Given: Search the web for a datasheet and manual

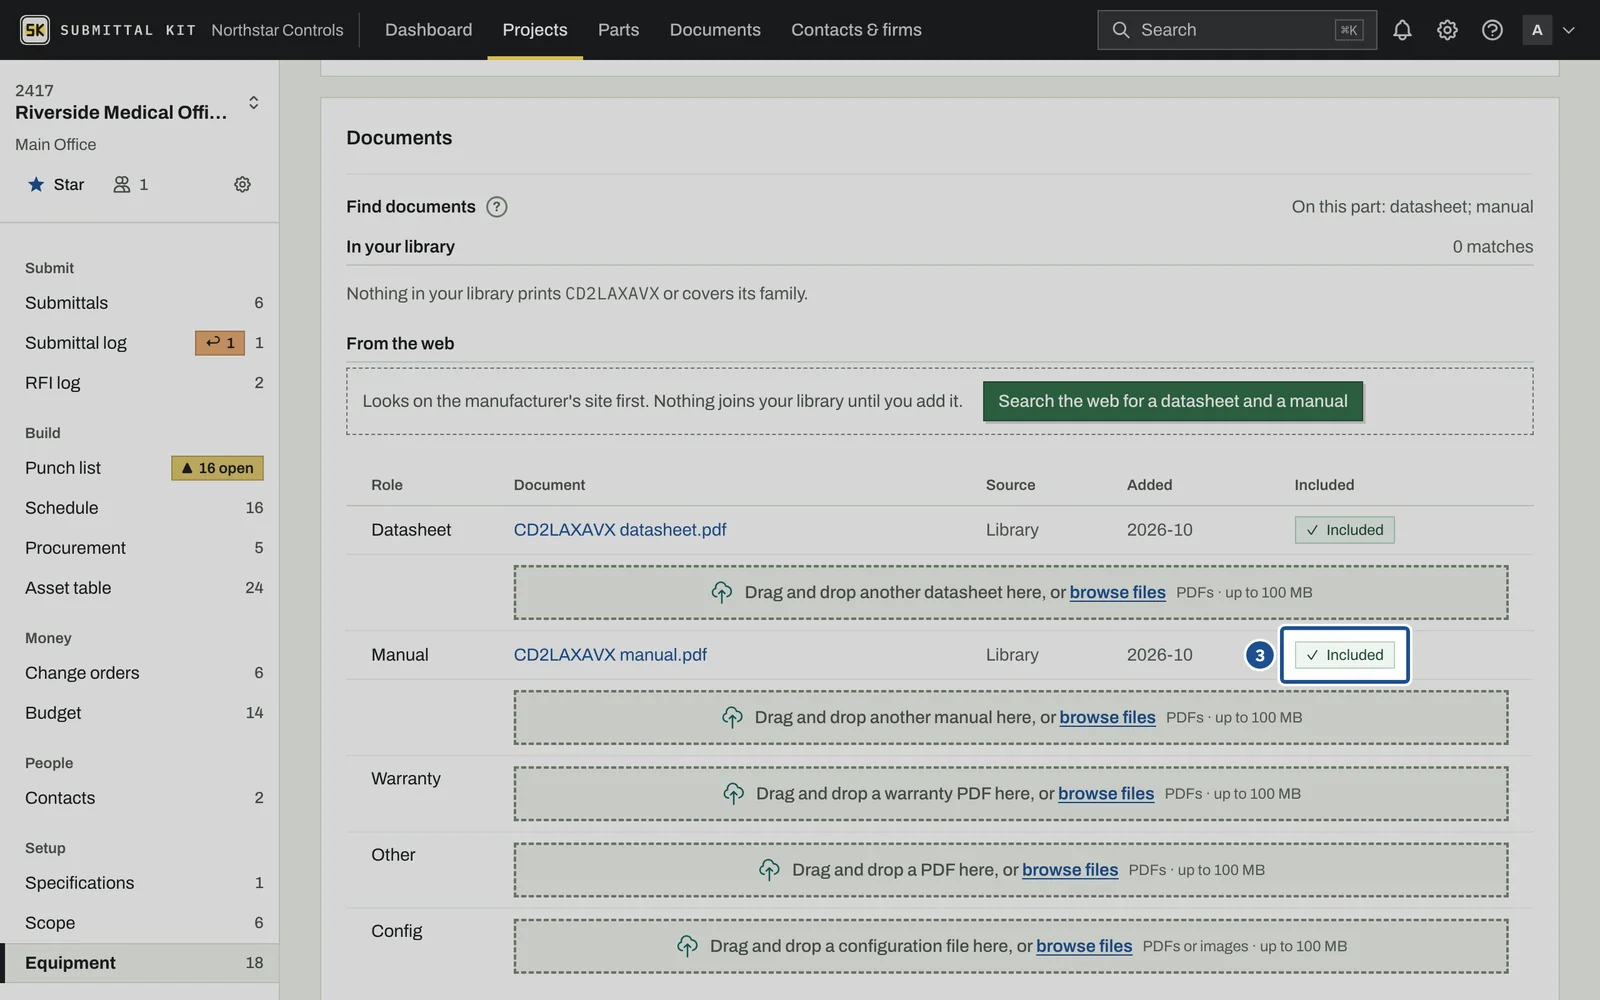Looking at the screenshot, I should (1172, 401).
